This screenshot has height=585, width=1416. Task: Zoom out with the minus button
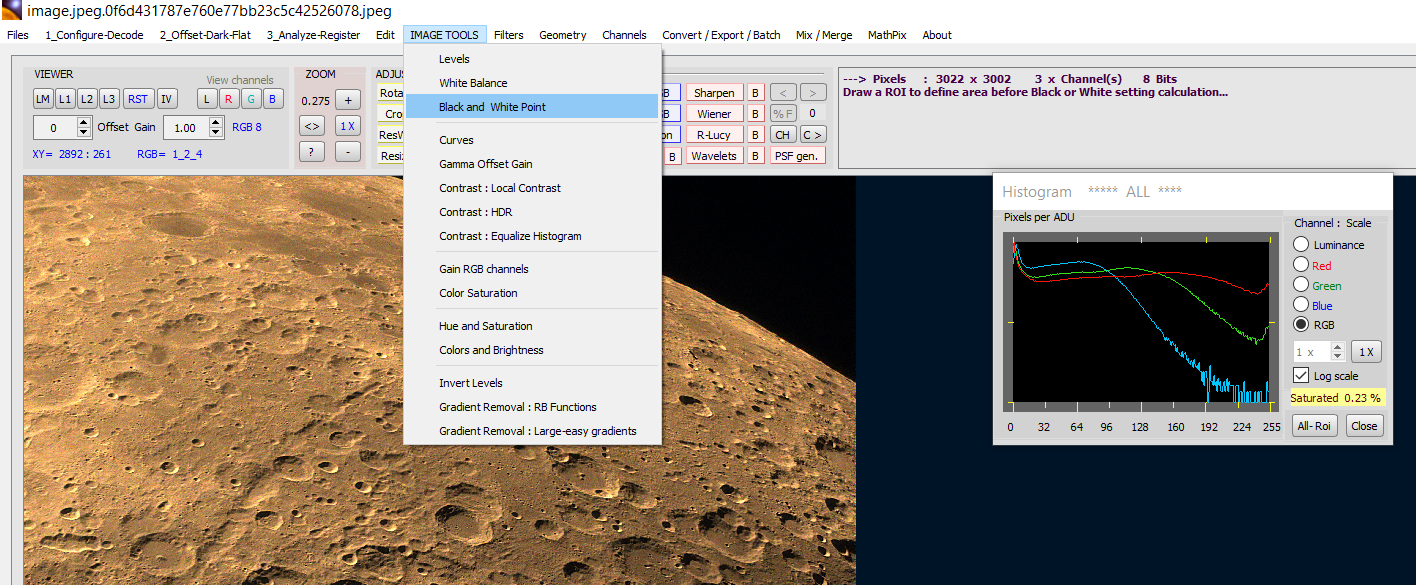(347, 152)
